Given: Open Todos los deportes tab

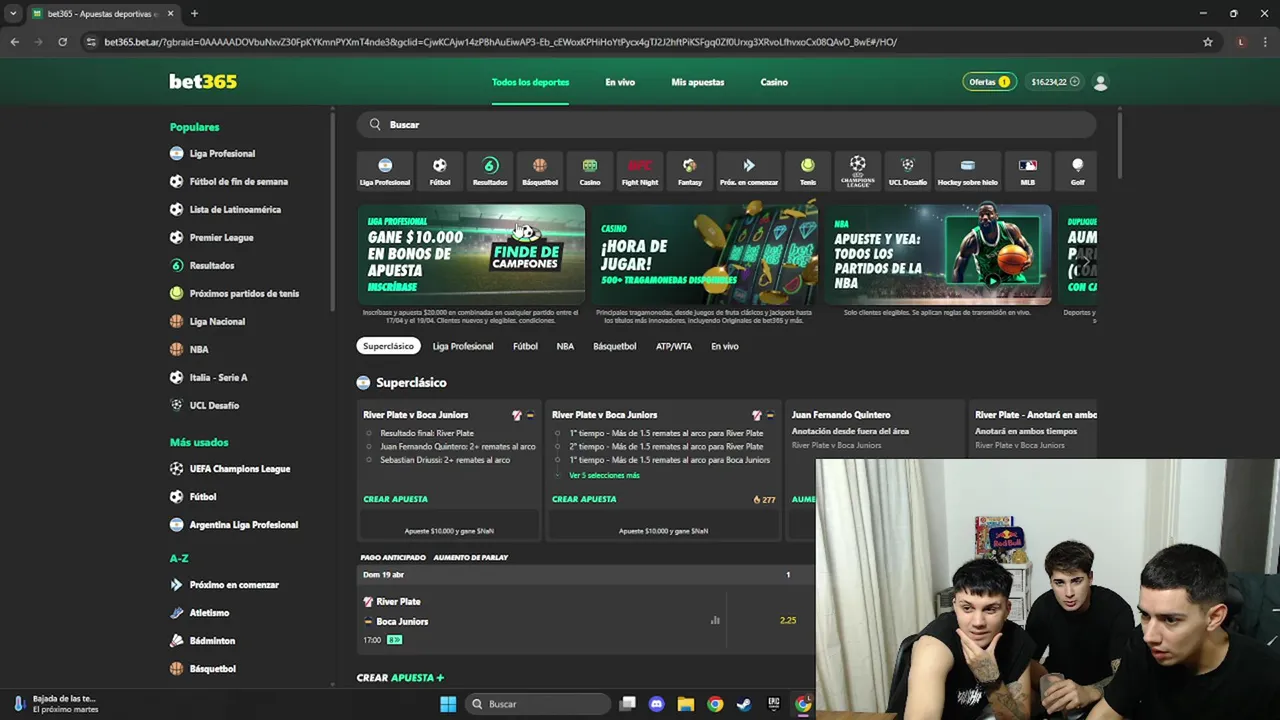Looking at the screenshot, I should [530, 82].
